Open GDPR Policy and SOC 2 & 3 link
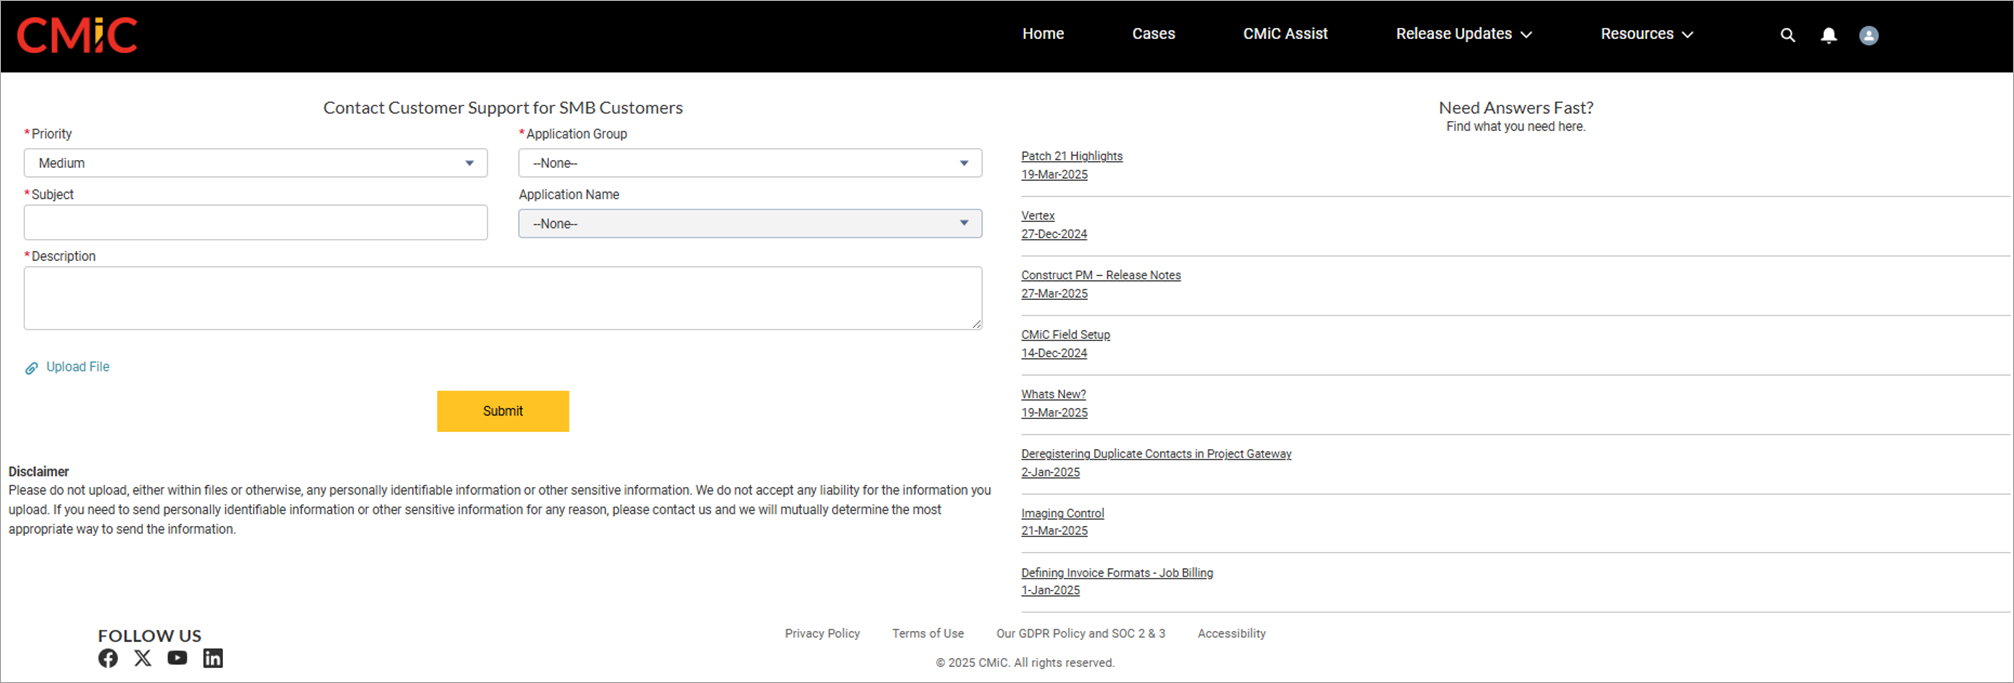The width and height of the screenshot is (2014, 683). (1081, 634)
